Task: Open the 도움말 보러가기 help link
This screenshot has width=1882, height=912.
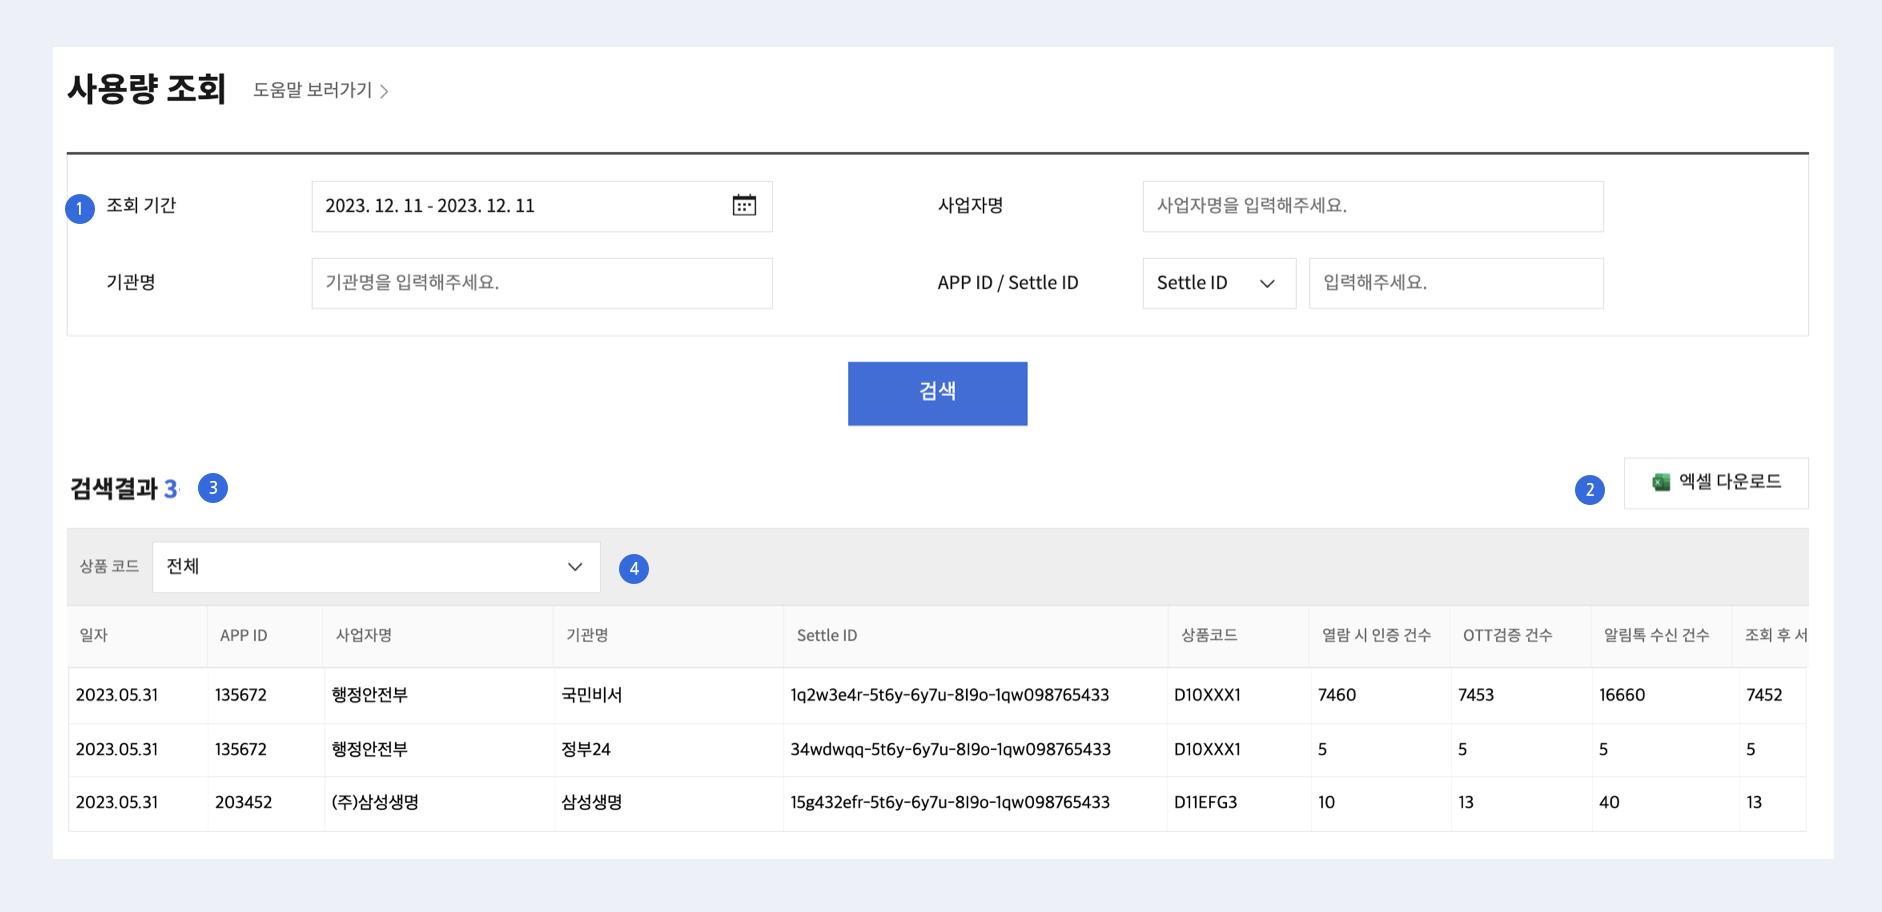Action: (x=312, y=90)
